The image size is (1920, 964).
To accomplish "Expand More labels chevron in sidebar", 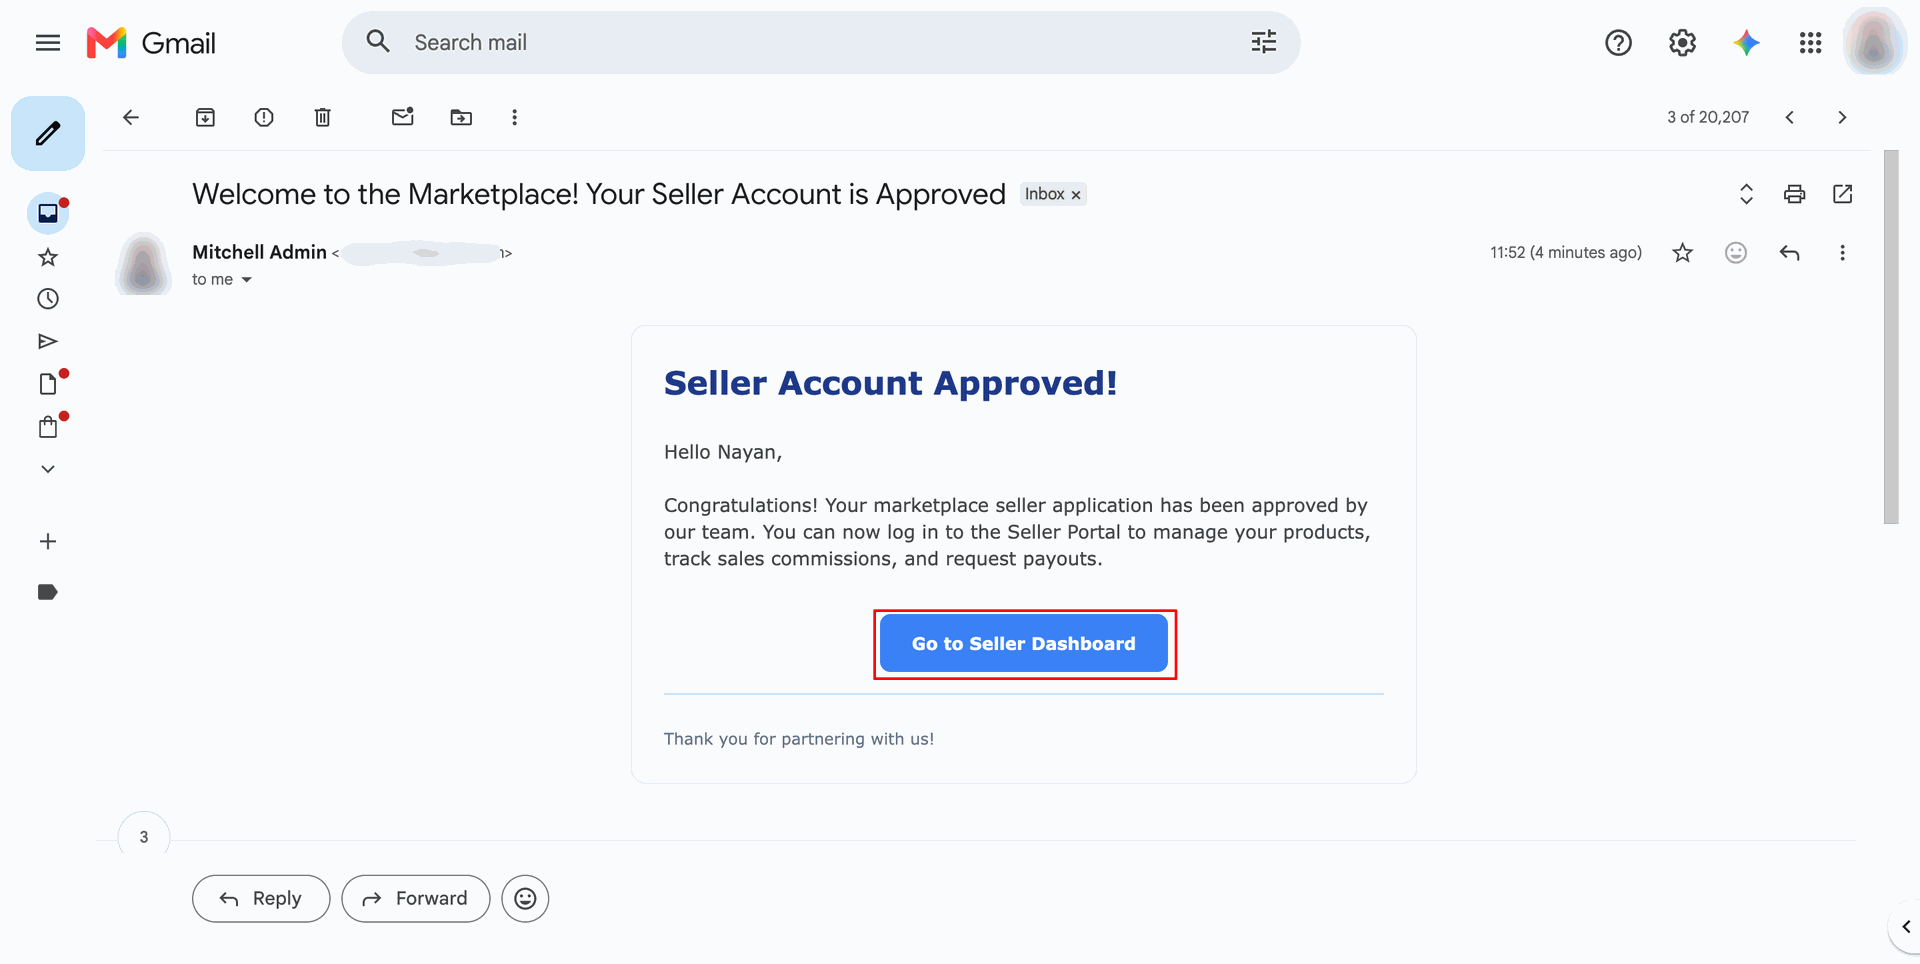I will tap(48, 469).
